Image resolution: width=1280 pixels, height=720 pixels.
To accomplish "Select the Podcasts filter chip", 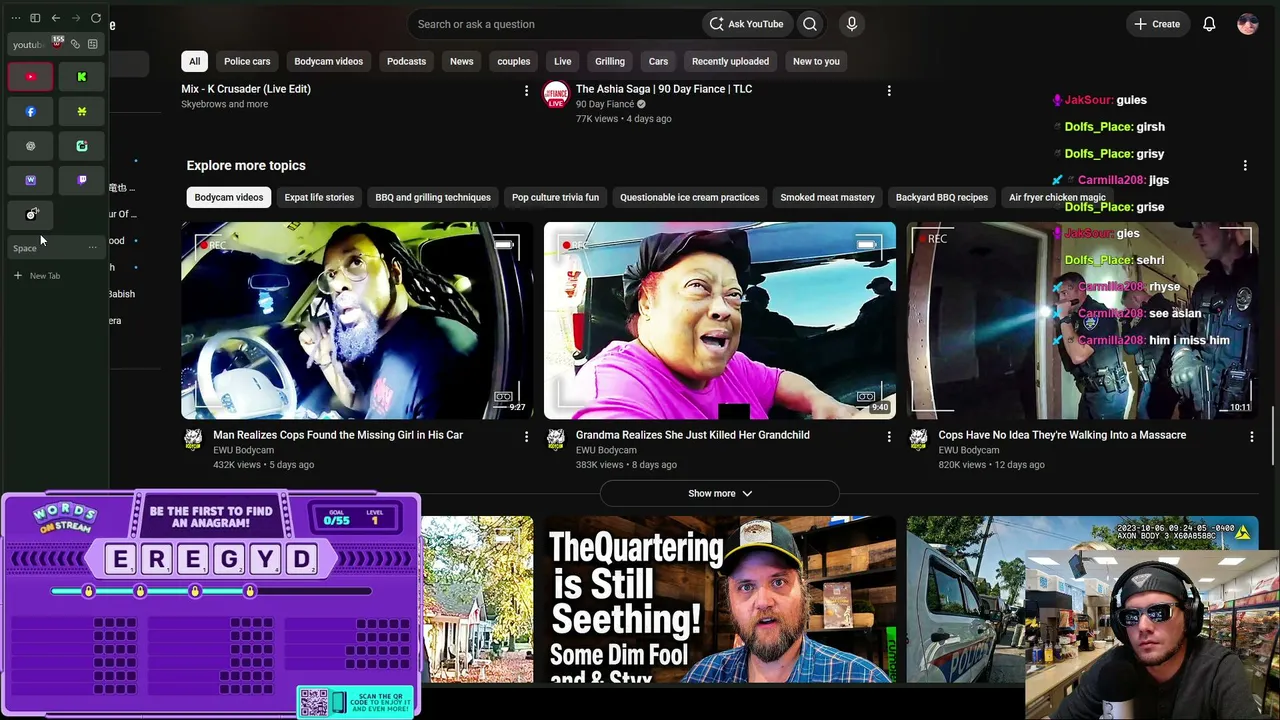I will pos(406,61).
